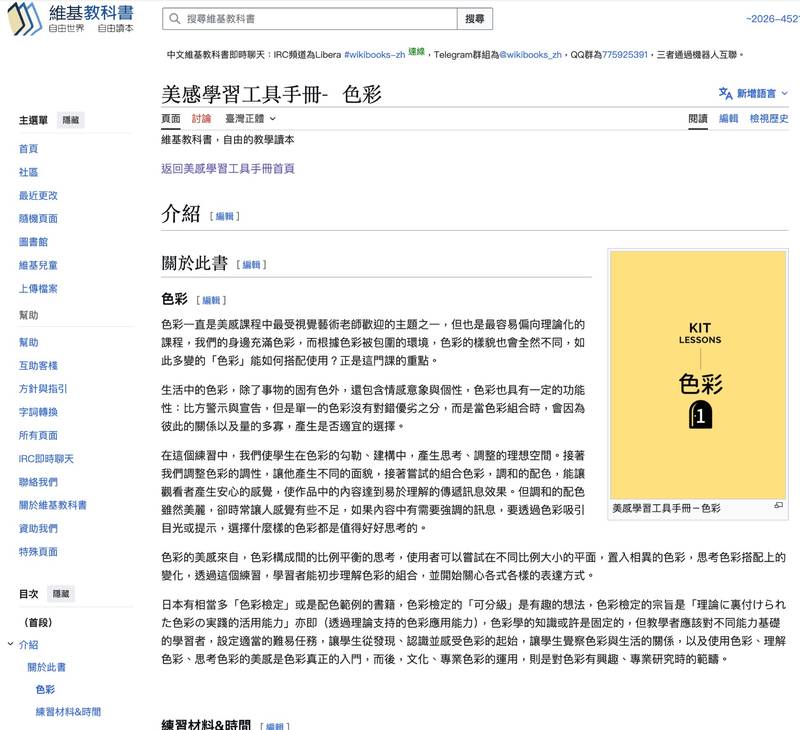Open 聯絡我們 in sidebar
The height and width of the screenshot is (730, 800).
38,482
